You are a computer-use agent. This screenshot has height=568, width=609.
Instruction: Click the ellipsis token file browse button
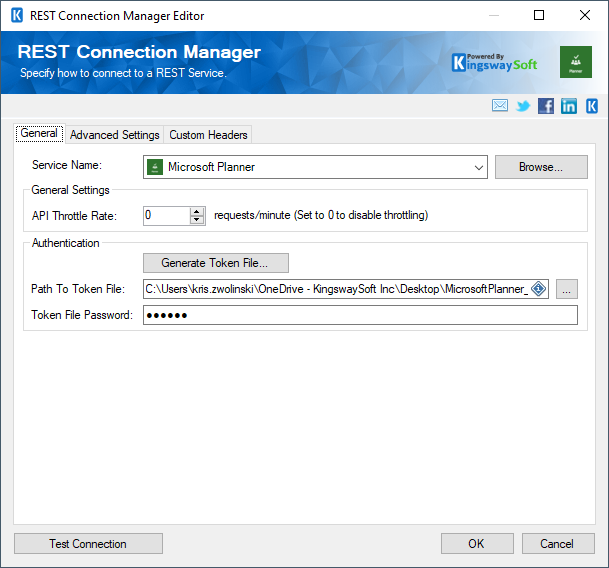(567, 289)
